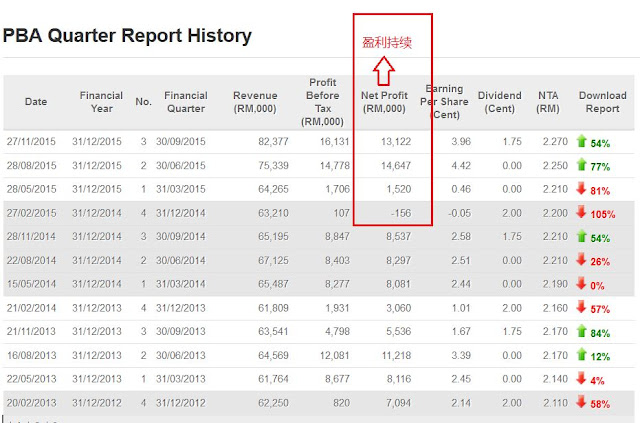
Task: Click financial quarter cell 30/09/2013
Action: pyautogui.click(x=180, y=331)
